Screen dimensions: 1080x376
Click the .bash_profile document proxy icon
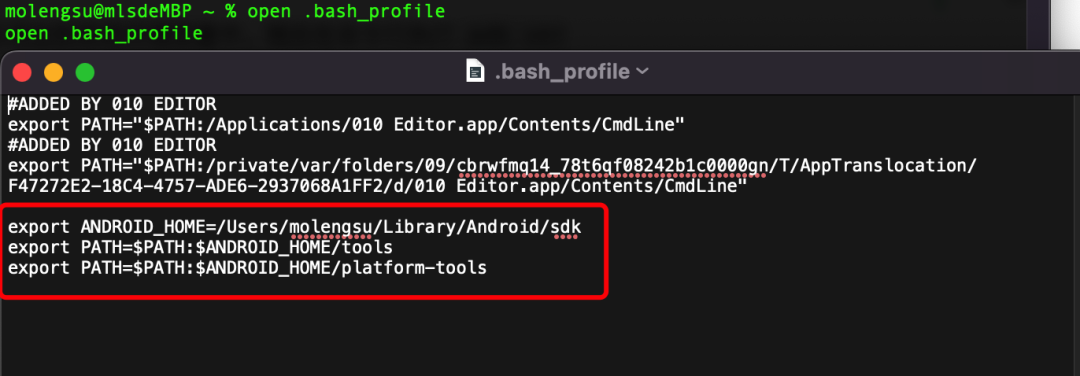476,71
